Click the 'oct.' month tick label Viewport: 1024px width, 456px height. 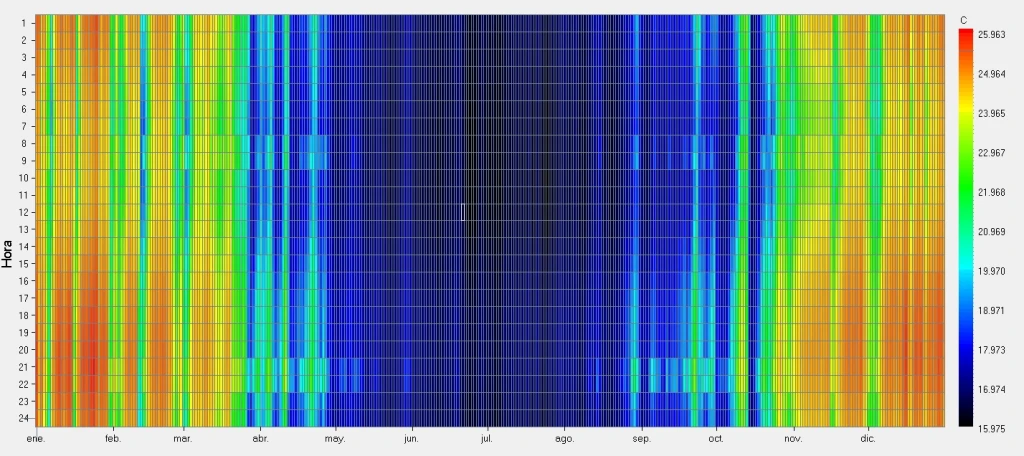pyautogui.click(x=716, y=439)
